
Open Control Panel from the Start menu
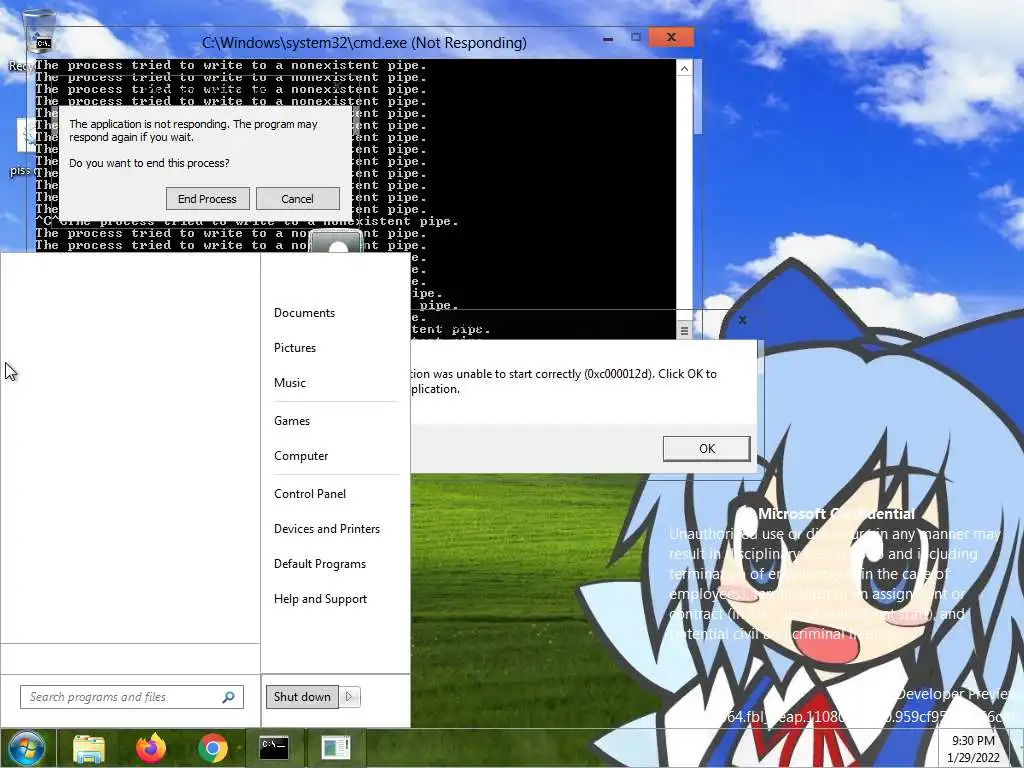coord(310,494)
